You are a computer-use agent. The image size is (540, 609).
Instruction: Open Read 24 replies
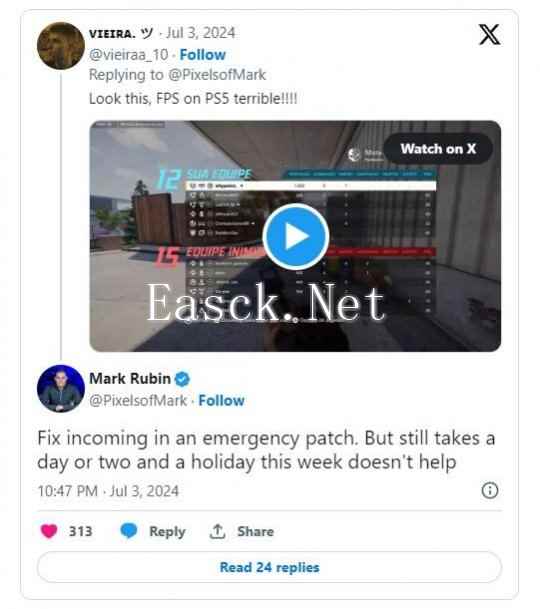(x=270, y=567)
